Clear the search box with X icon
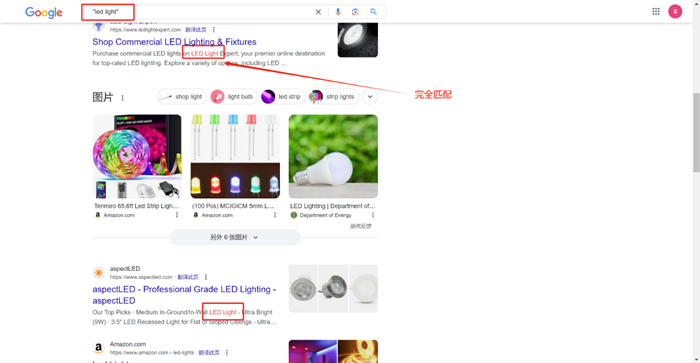 318,12
